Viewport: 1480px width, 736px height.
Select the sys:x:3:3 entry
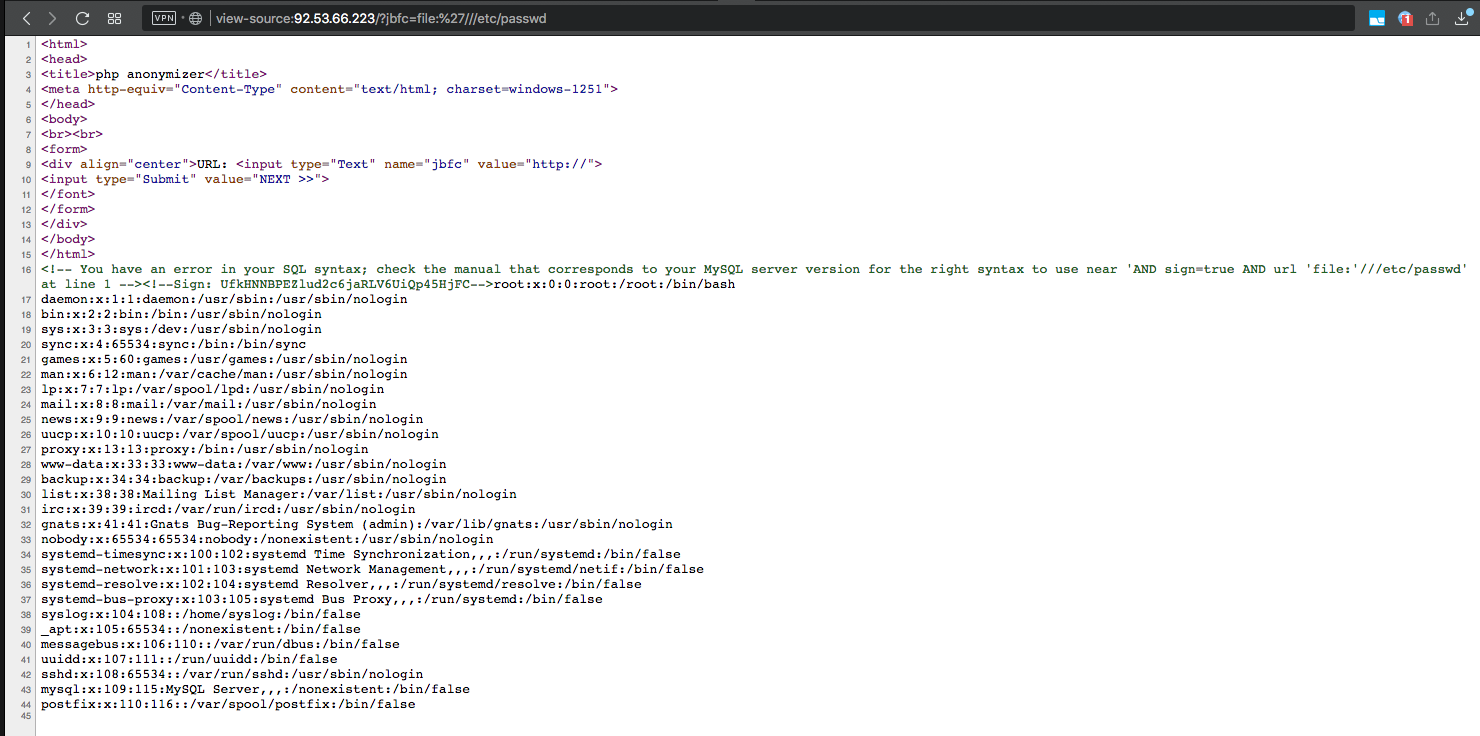(x=181, y=329)
